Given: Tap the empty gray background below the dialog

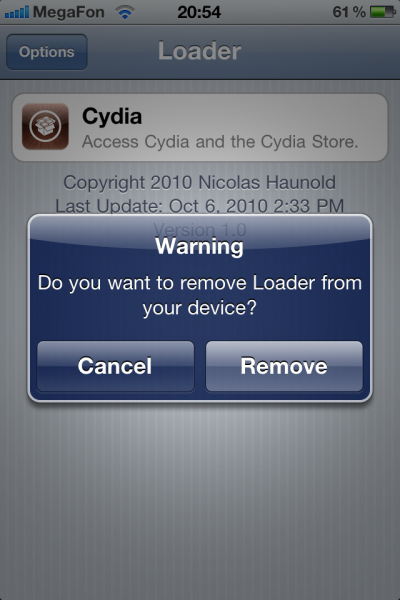Looking at the screenshot, I should coord(200,497).
